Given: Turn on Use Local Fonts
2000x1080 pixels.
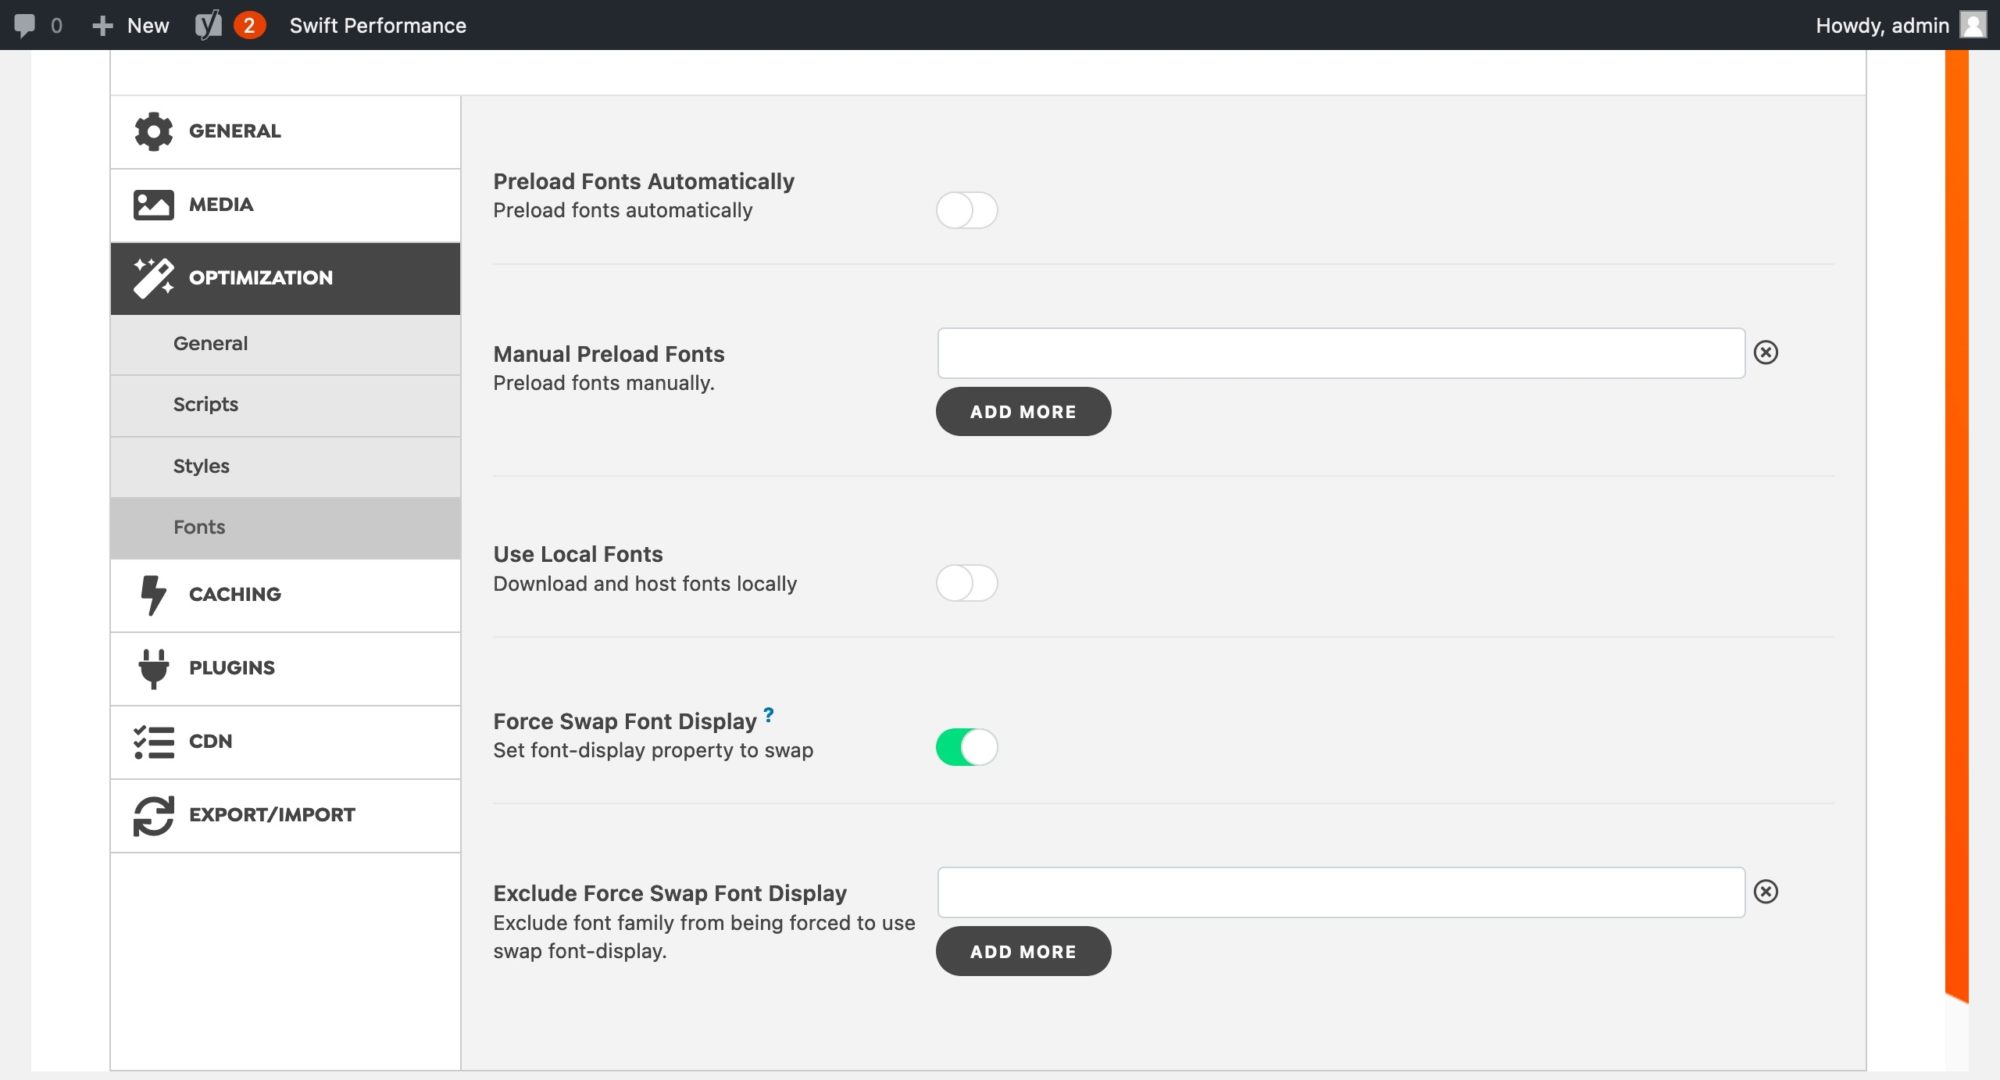Looking at the screenshot, I should point(967,583).
